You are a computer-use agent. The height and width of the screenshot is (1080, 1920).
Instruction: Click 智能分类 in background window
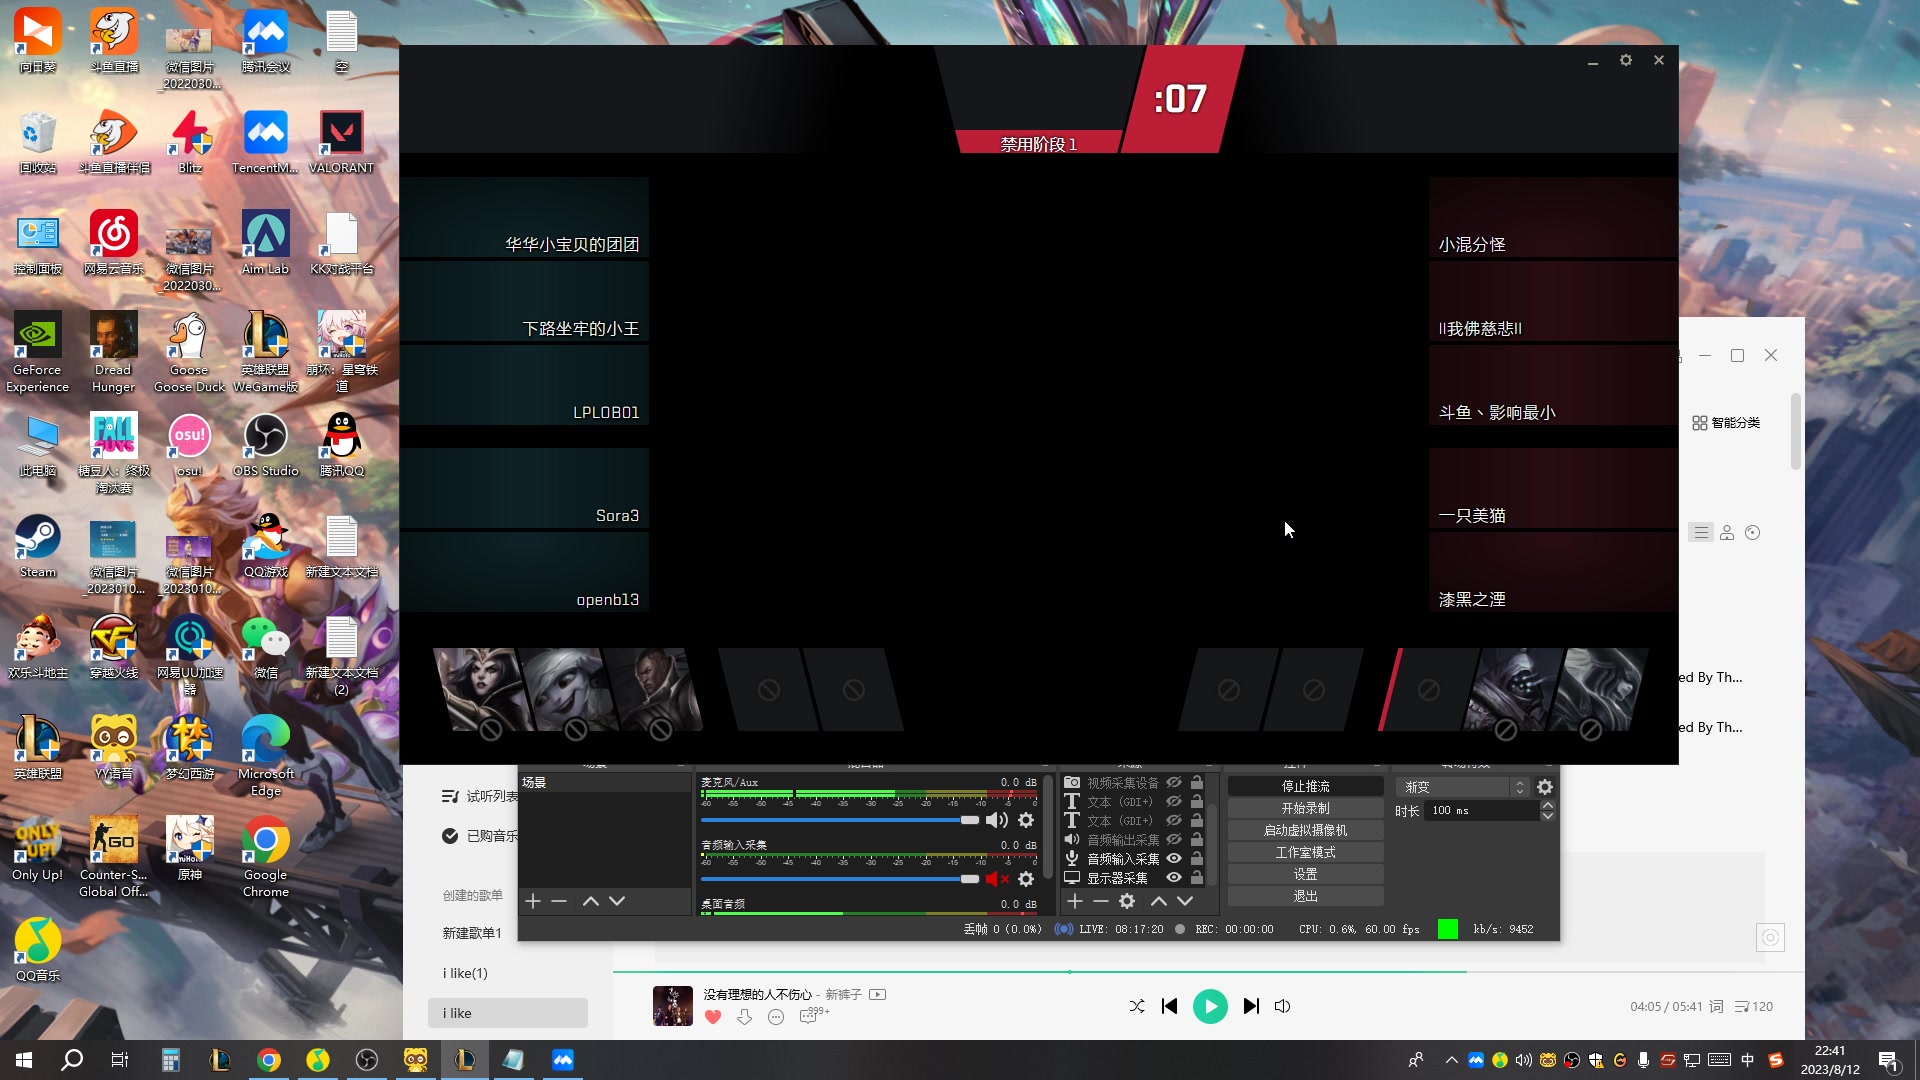(x=1726, y=423)
